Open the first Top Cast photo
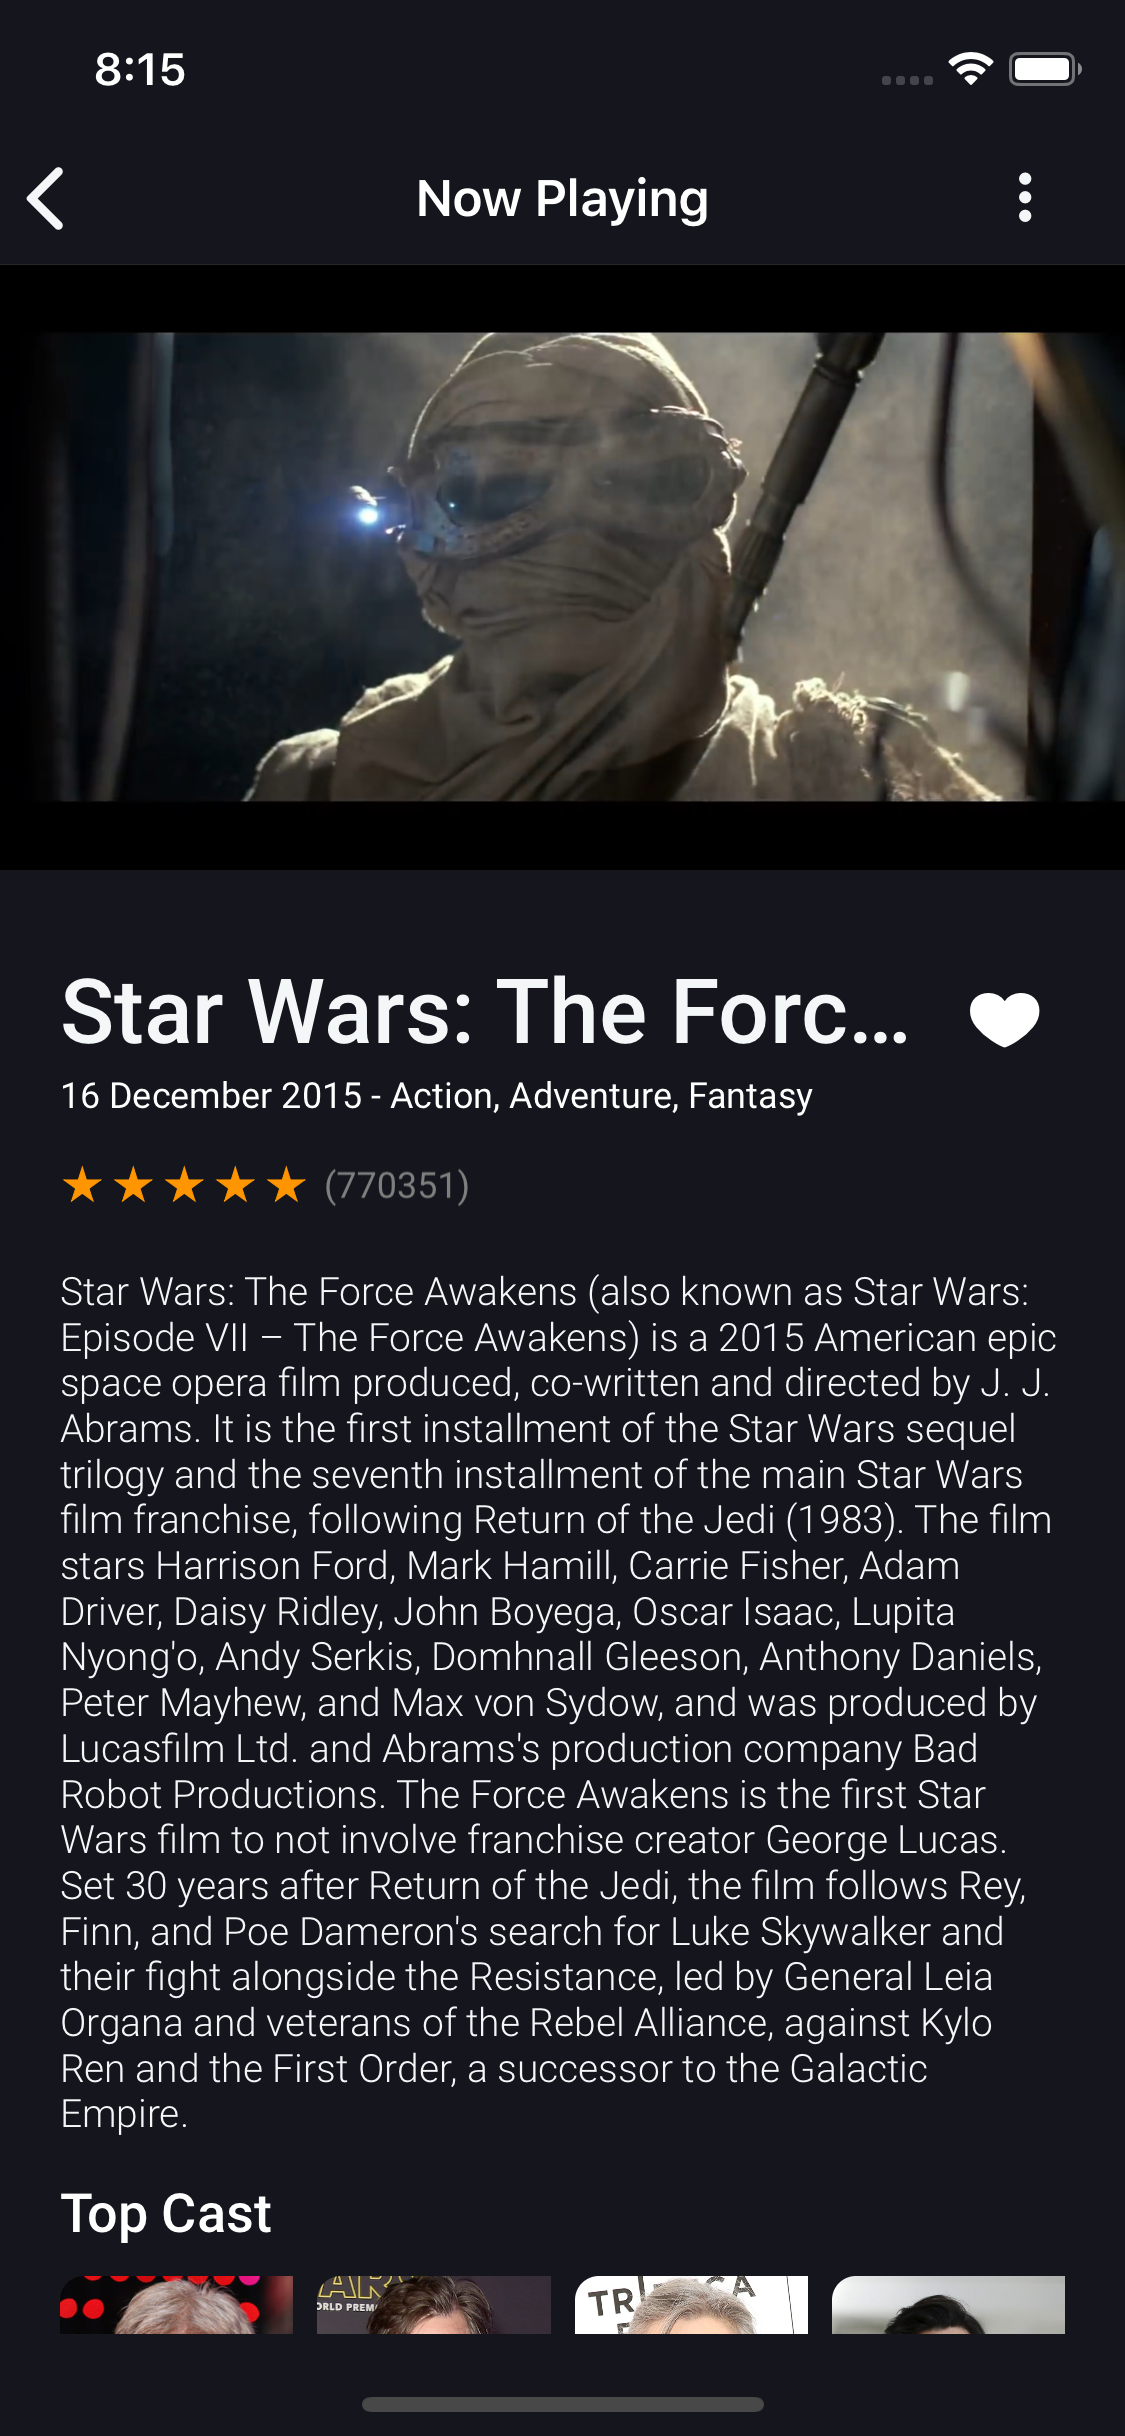Viewport: 1125px width, 2436px height. click(x=177, y=2305)
